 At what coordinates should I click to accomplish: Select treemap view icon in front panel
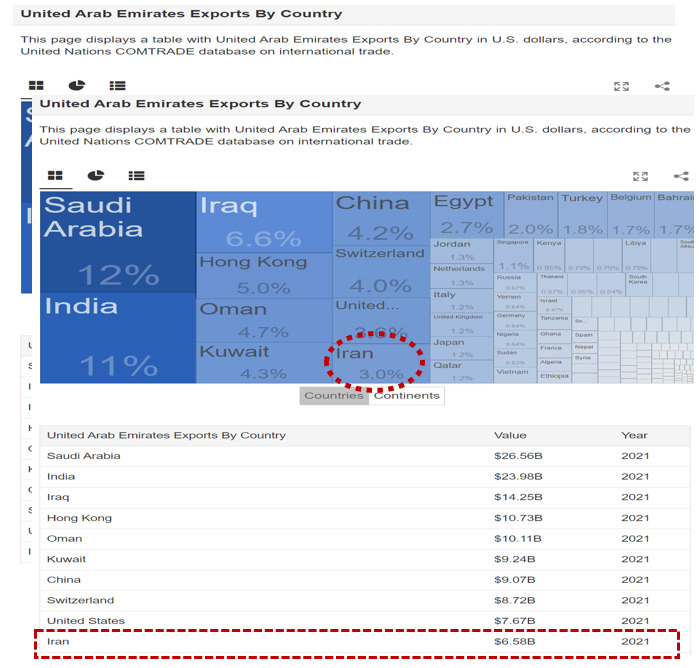[x=55, y=175]
